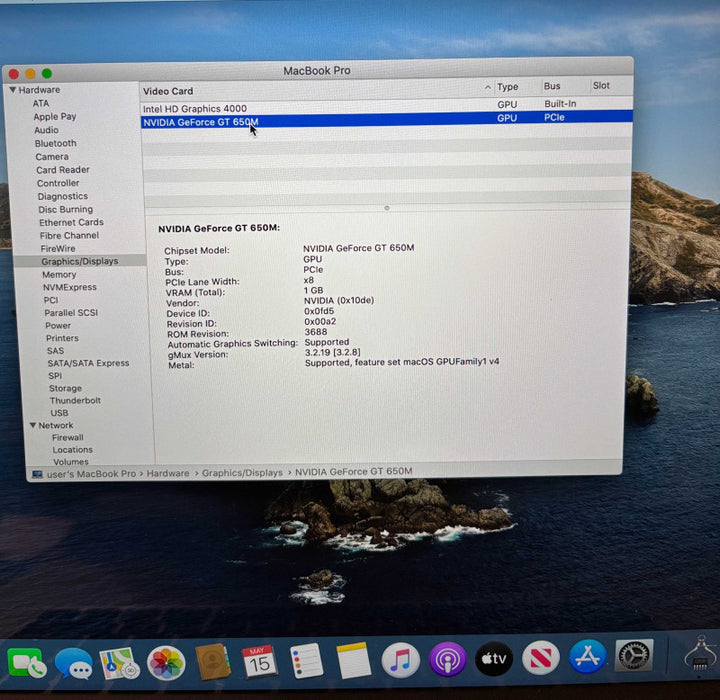Launch Maps from the Dock

point(119,663)
